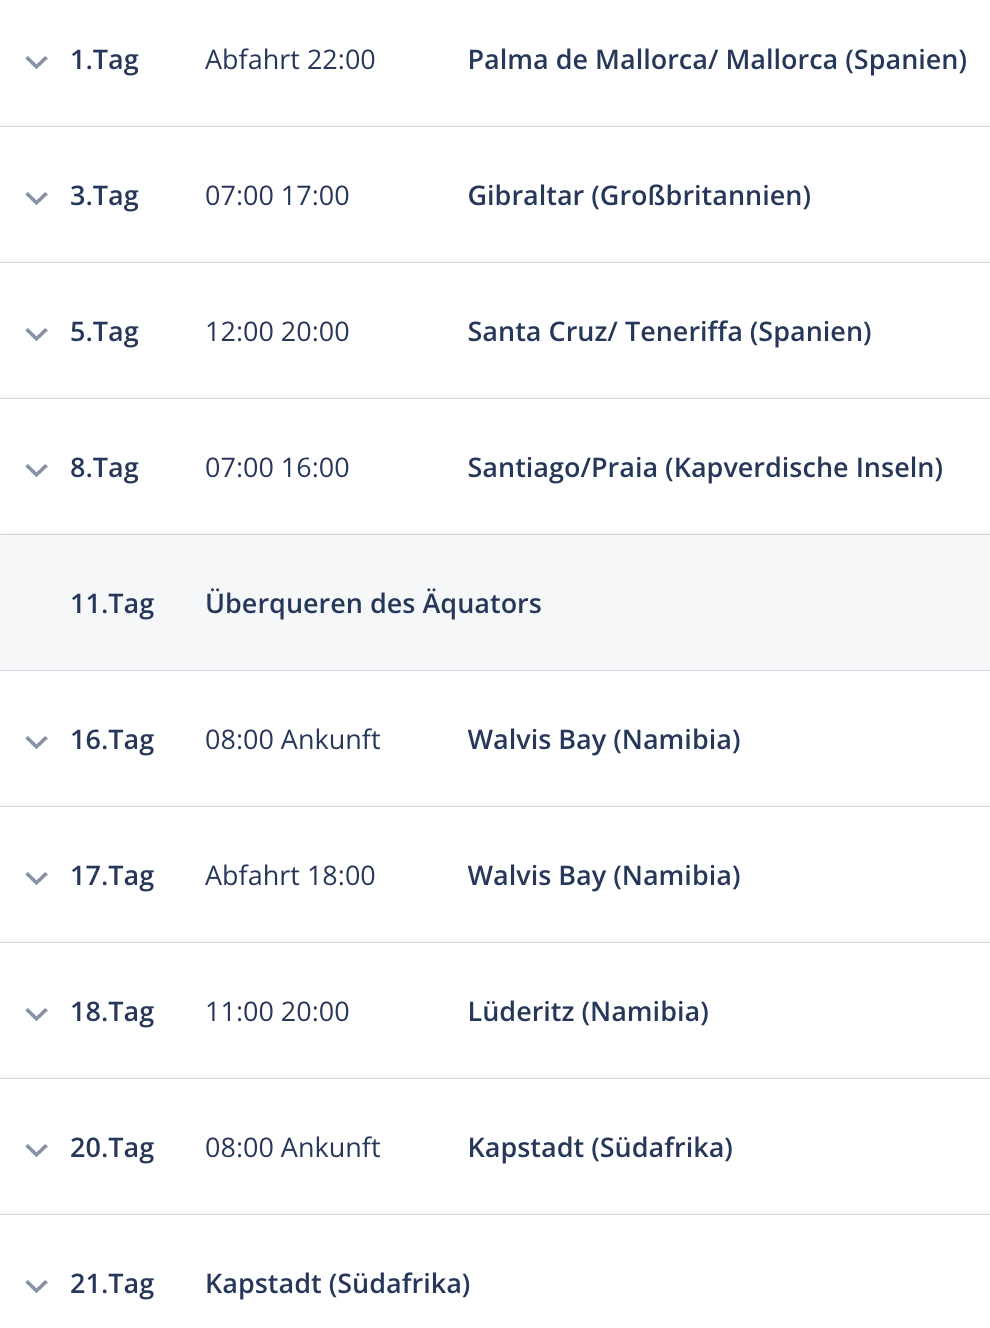Image resolution: width=990 pixels, height=1328 pixels.
Task: Open Walvis Bay on the 08:00 Ankunft row
Action: (604, 740)
